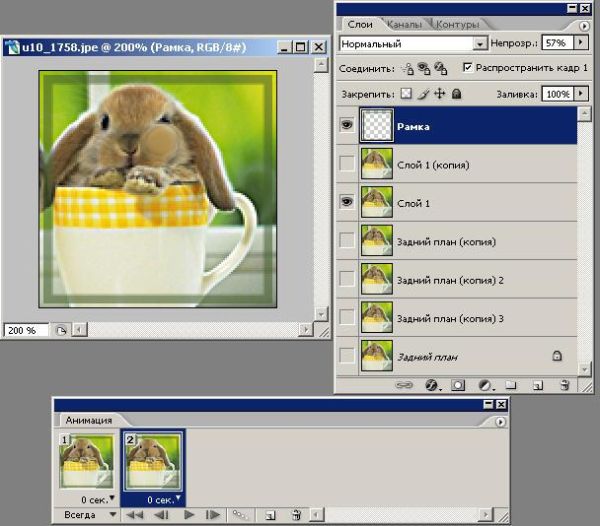The image size is (600, 526).
Task: Open the Animation panel flyout menu
Action: tap(500, 422)
